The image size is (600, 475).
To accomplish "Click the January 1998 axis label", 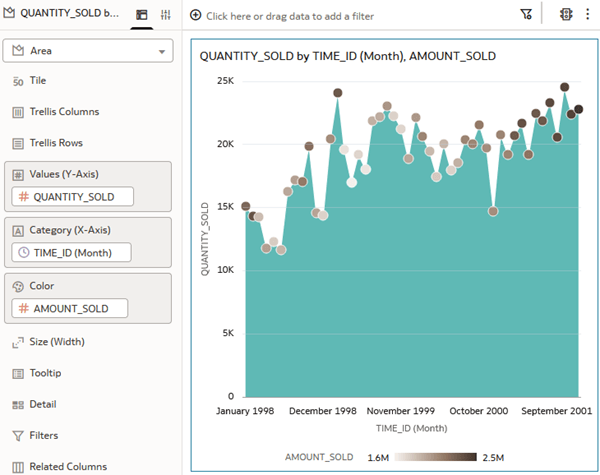I will coord(245,411).
